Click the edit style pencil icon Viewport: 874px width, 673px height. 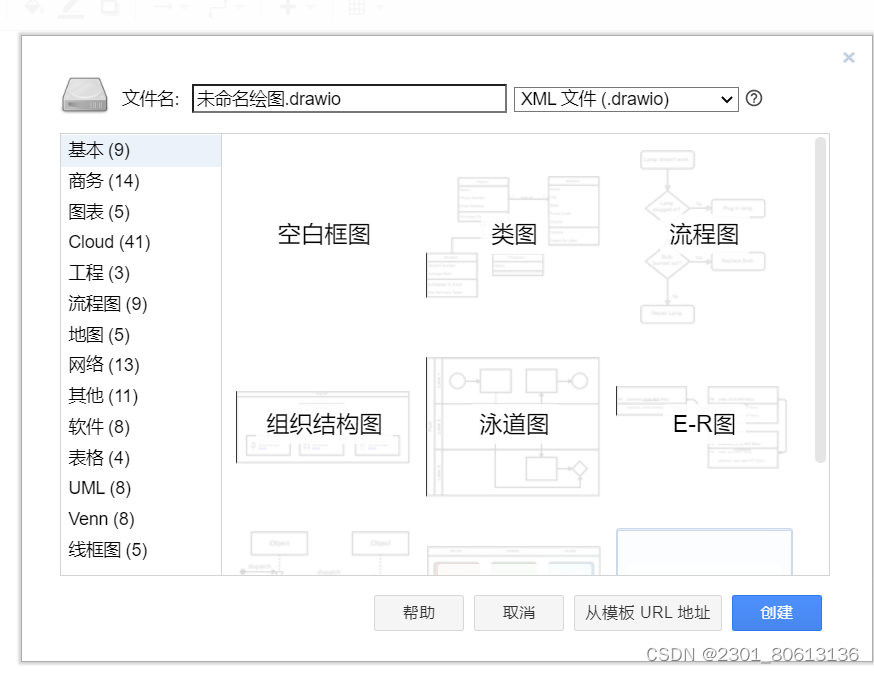(67, 8)
